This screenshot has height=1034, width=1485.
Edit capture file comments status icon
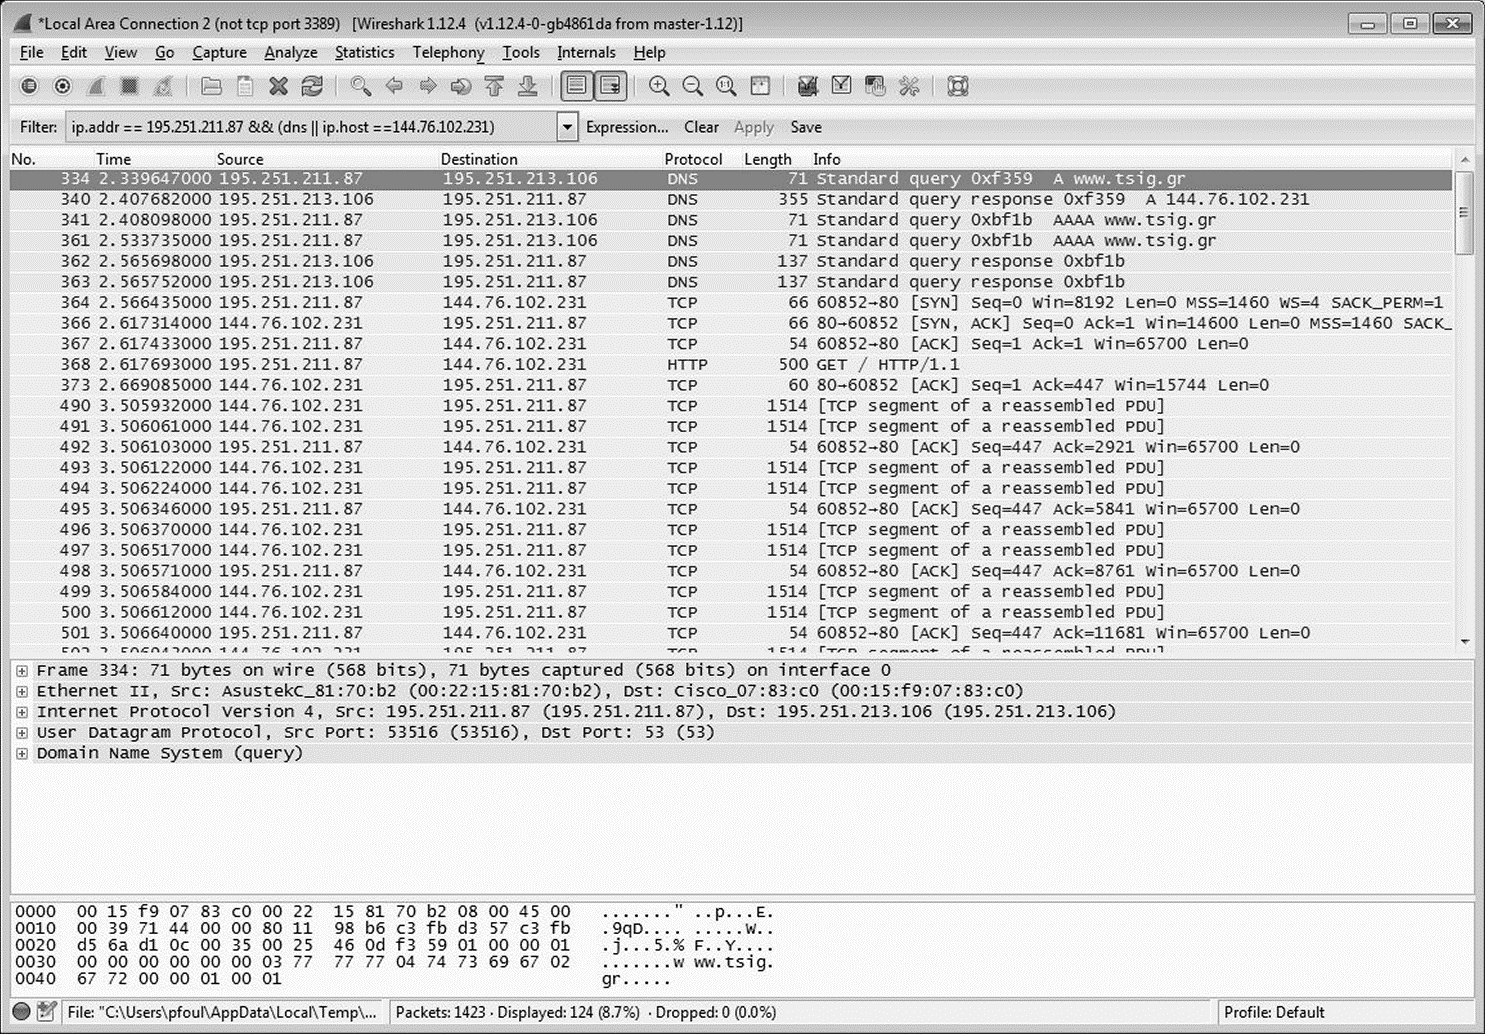point(46,1011)
